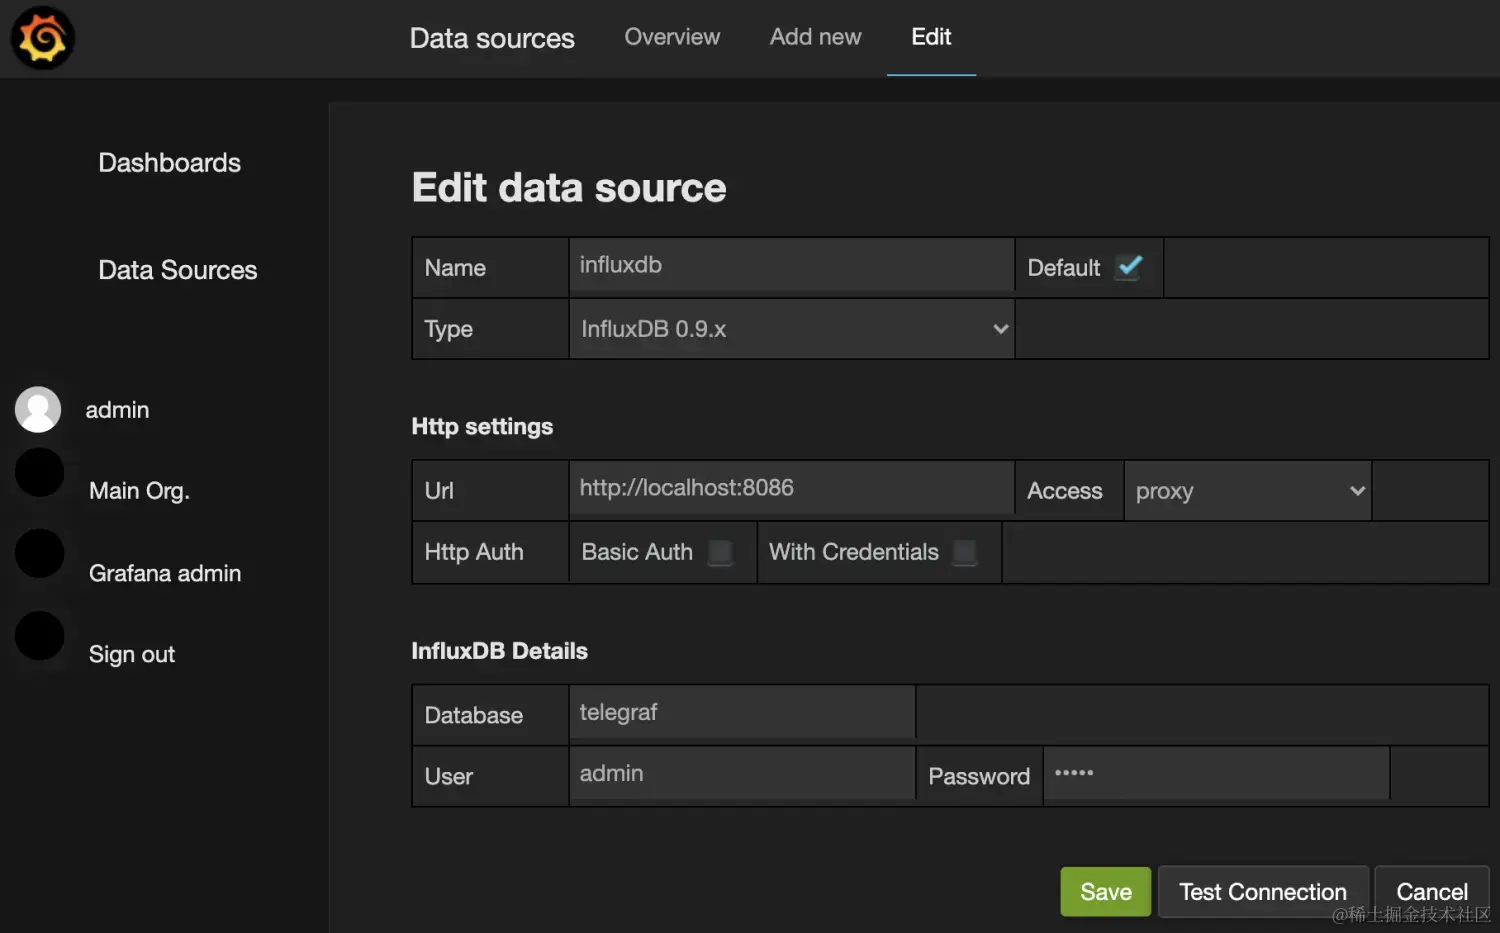Open the Access dropdown set to proxy
The height and width of the screenshot is (933, 1500).
coord(1247,491)
